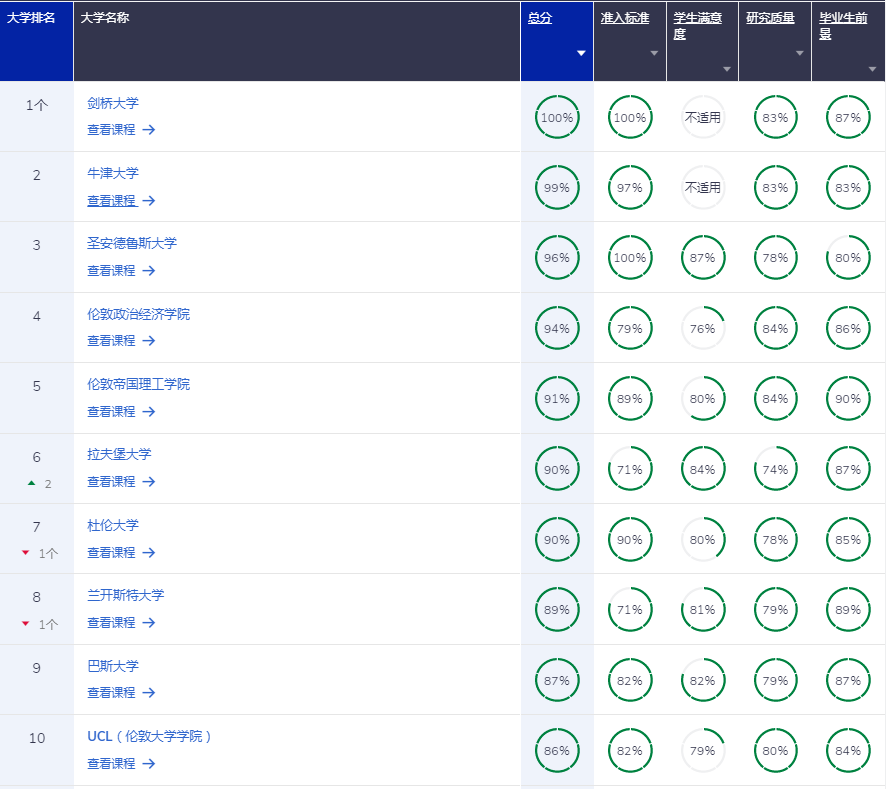Click 兰开斯特大学 graduate prospects 89% circle
The image size is (886, 789).
pyautogui.click(x=848, y=610)
